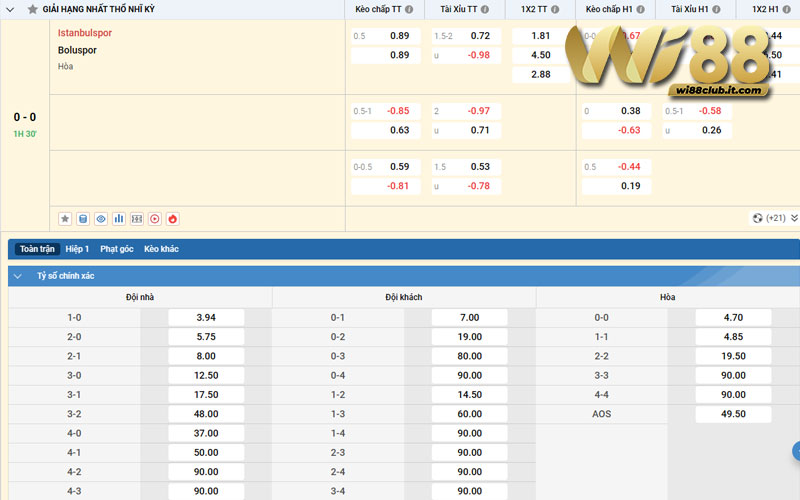Show the football pitch live tracker icon

[x=137, y=219]
